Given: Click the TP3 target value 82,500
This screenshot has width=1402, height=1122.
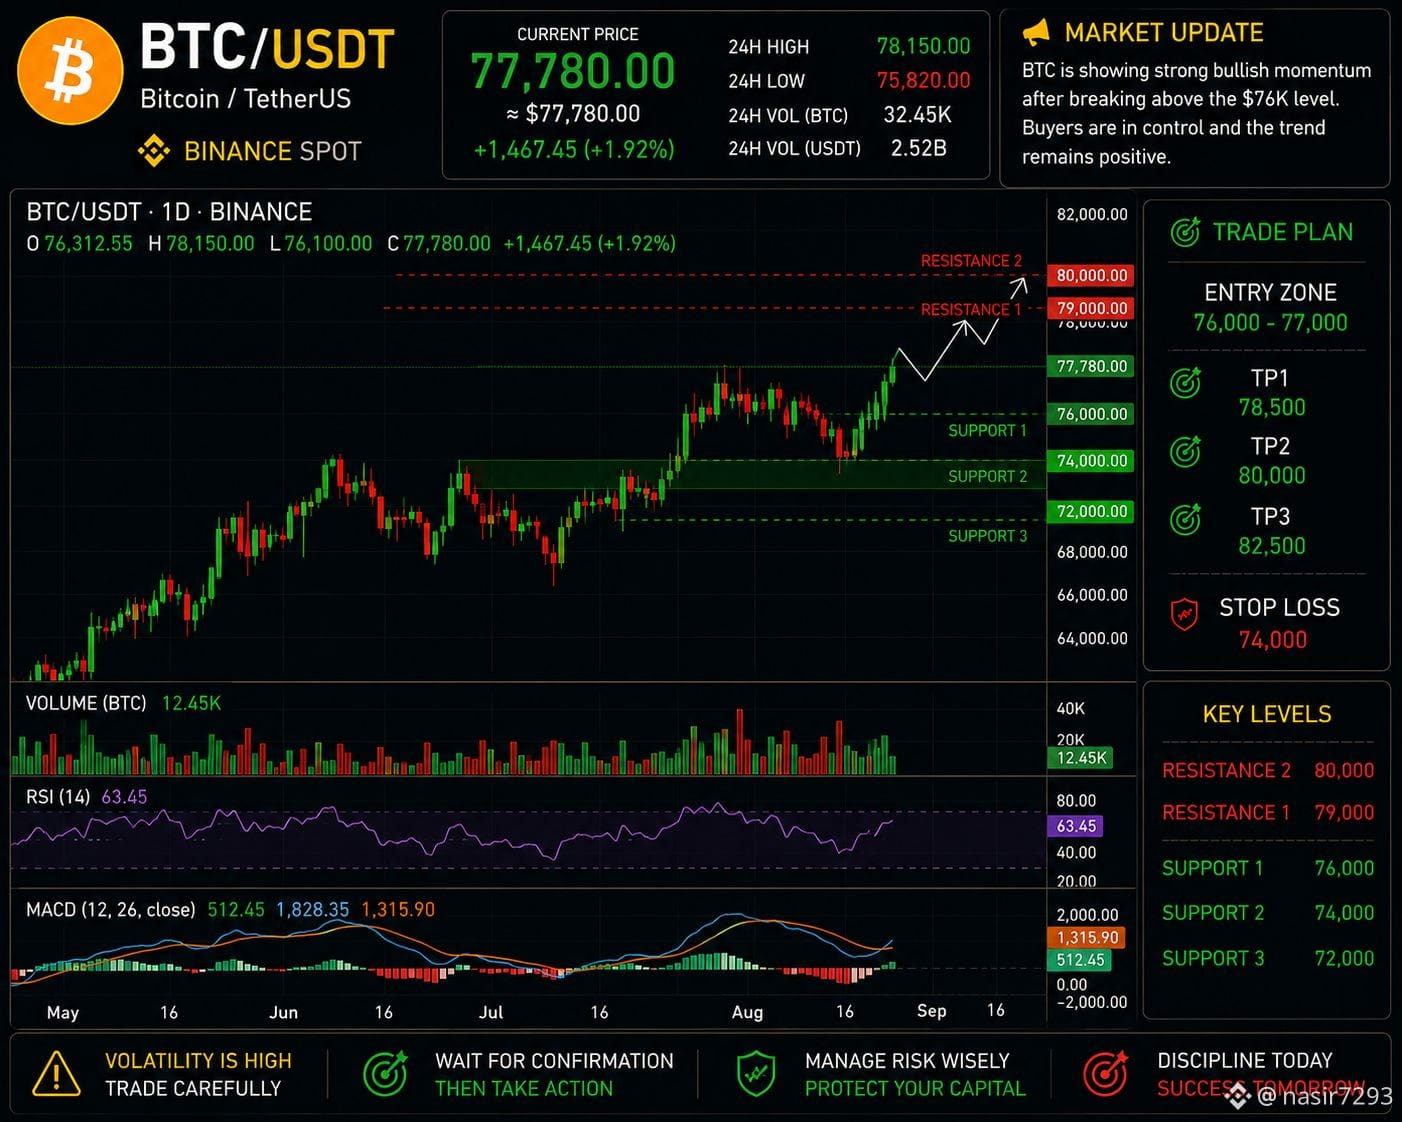Looking at the screenshot, I should 1272,546.
